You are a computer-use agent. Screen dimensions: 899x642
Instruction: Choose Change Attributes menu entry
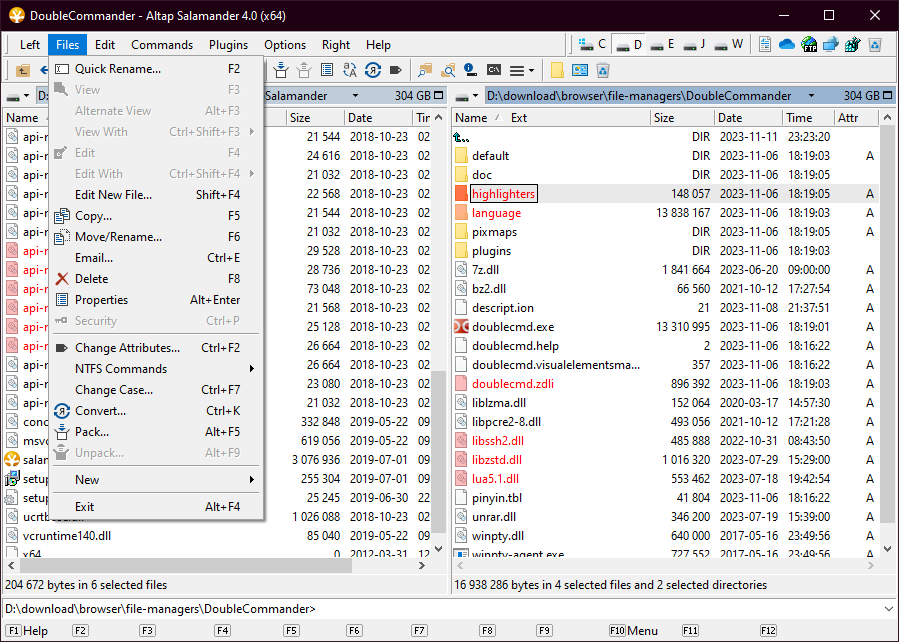point(127,348)
